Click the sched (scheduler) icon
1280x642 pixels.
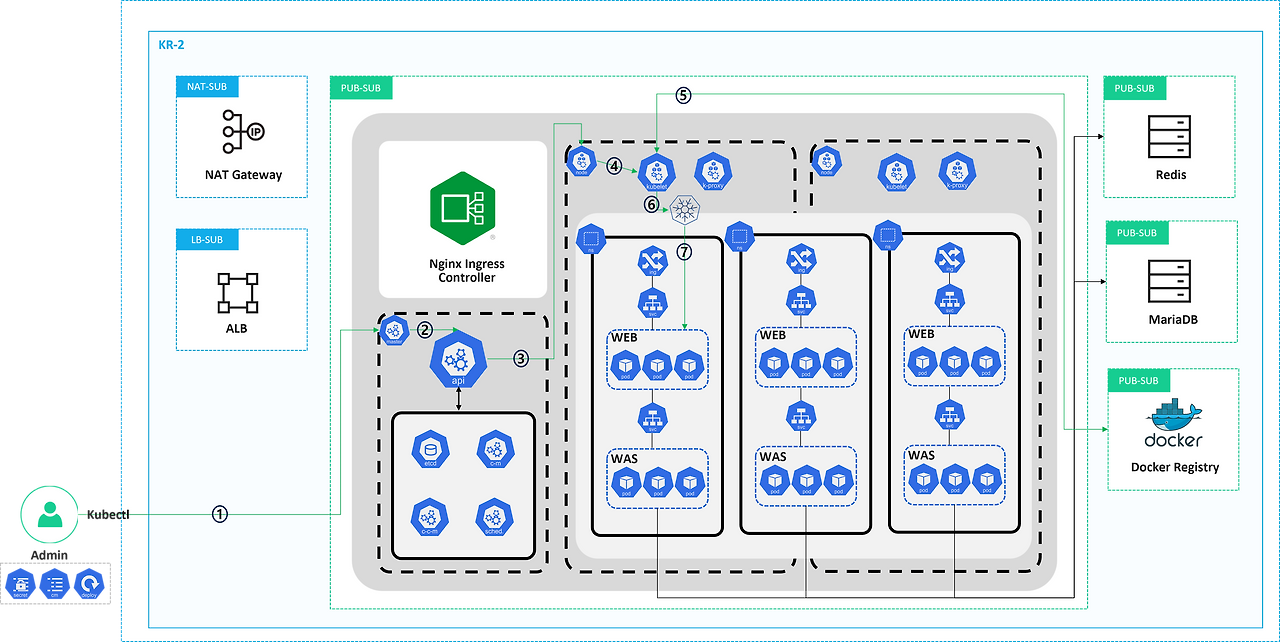(x=494, y=519)
